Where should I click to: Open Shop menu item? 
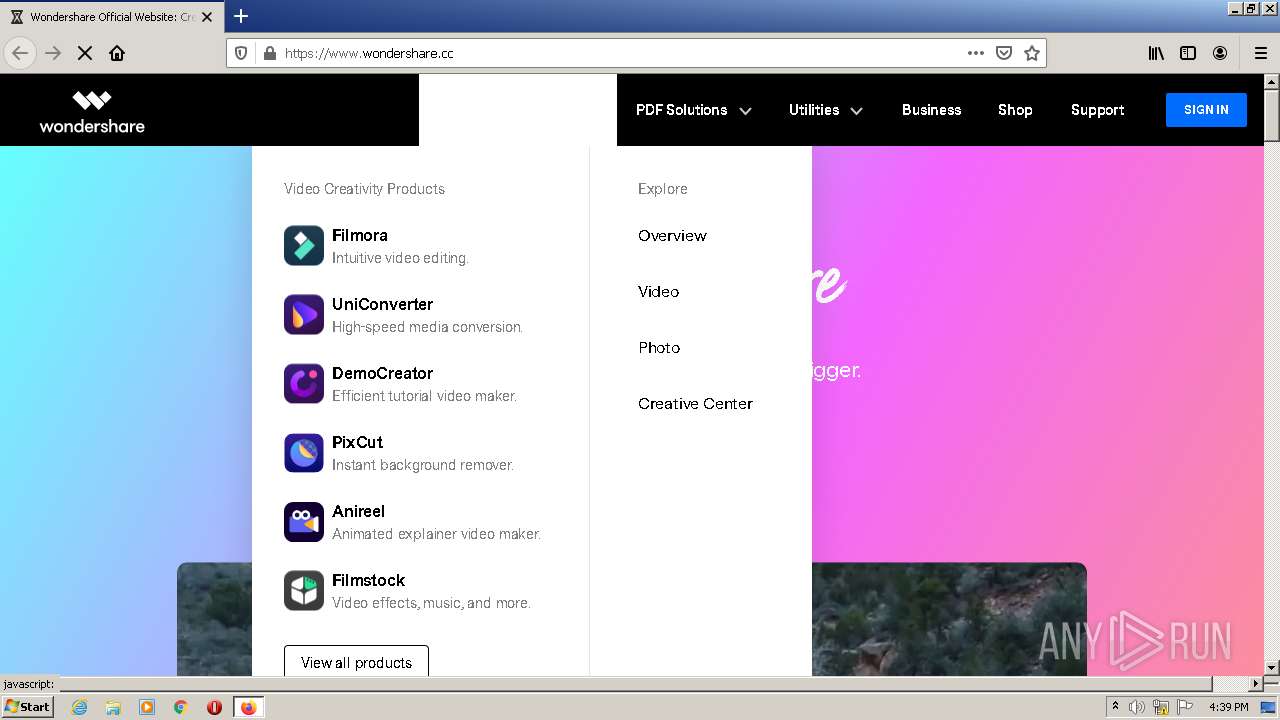pos(1015,110)
